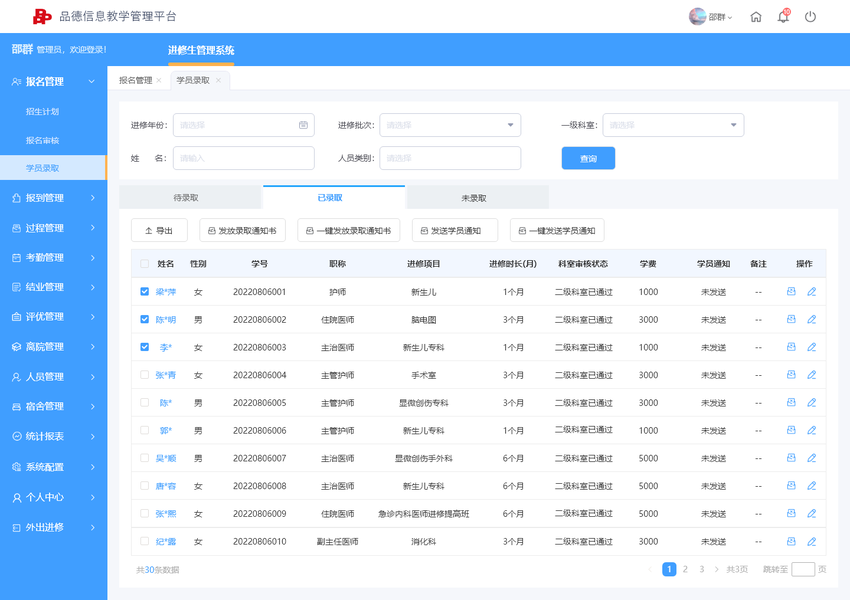
Task: Open the 一级科室 dropdown
Action: coord(673,125)
